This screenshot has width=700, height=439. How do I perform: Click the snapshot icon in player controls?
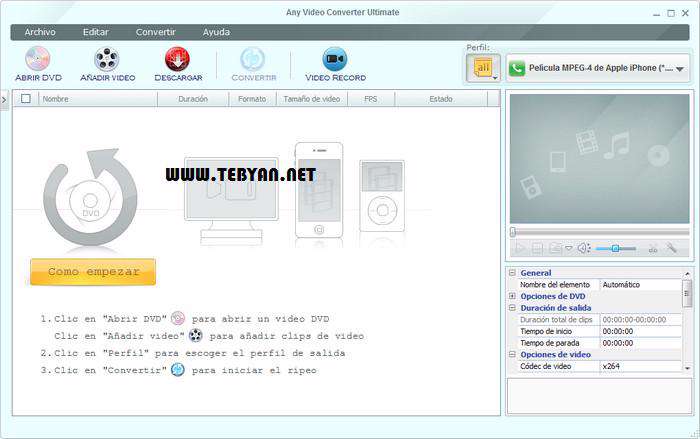tap(555, 248)
